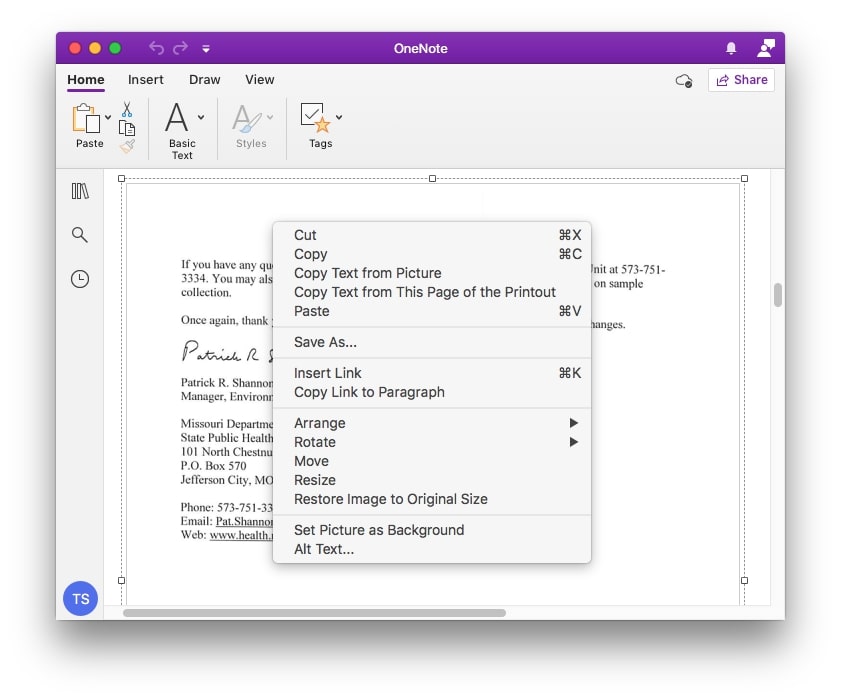Click the Tags checkbox-star icon
Screen dimensions: 841x700
point(315,117)
